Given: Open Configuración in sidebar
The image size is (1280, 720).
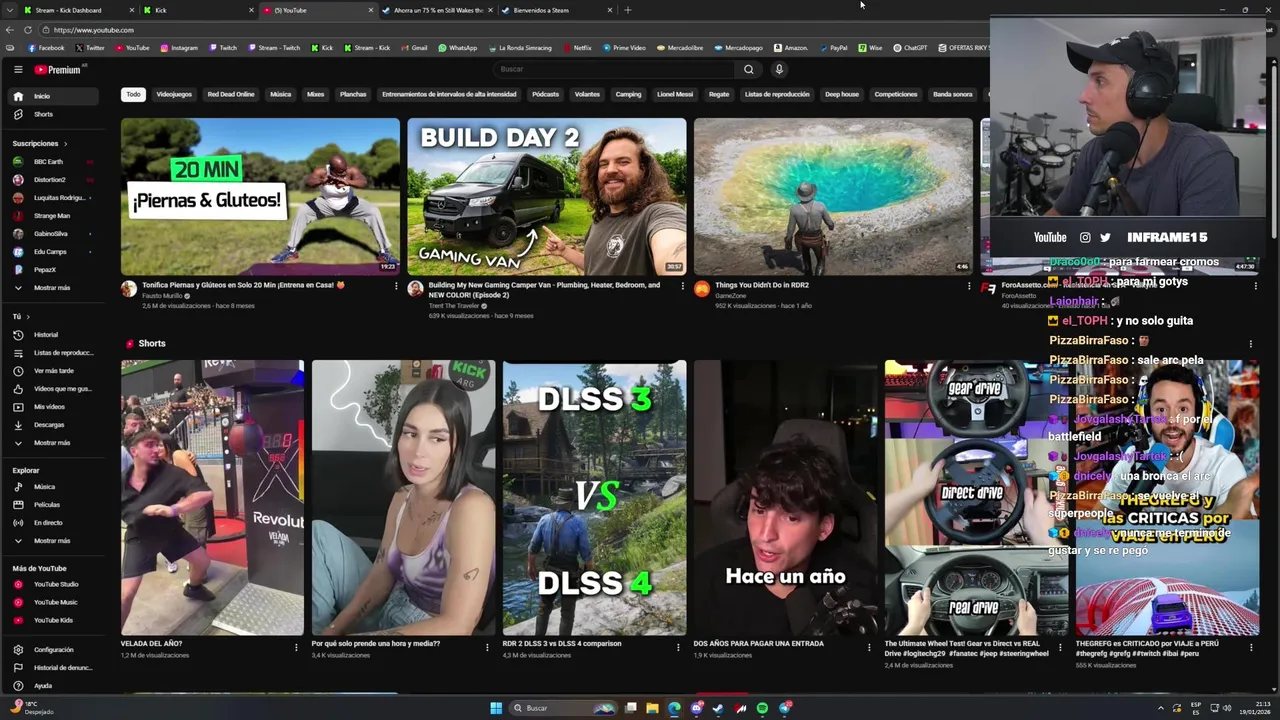Looking at the screenshot, I should 55,649.
